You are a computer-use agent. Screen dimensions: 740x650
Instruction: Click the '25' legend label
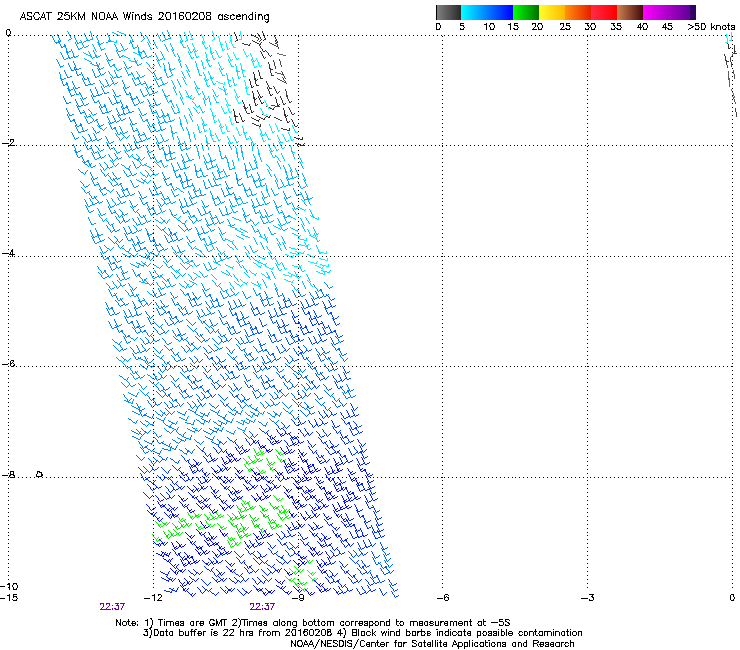(x=565, y=27)
